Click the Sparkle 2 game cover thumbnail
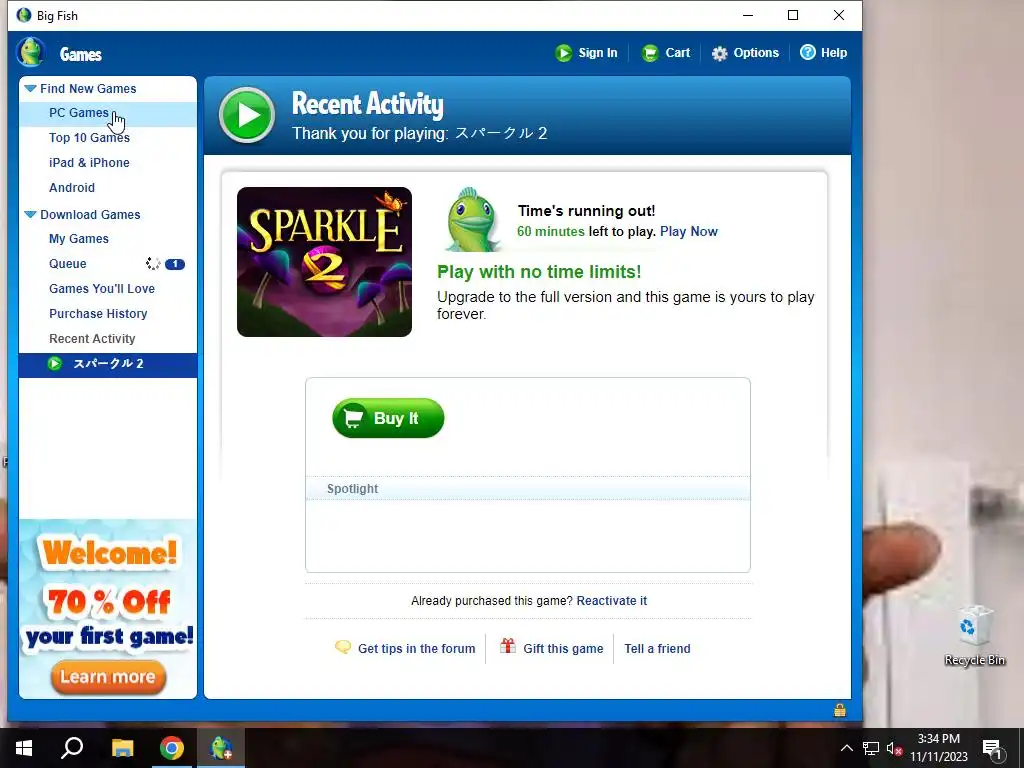The width and height of the screenshot is (1024, 768). [324, 262]
